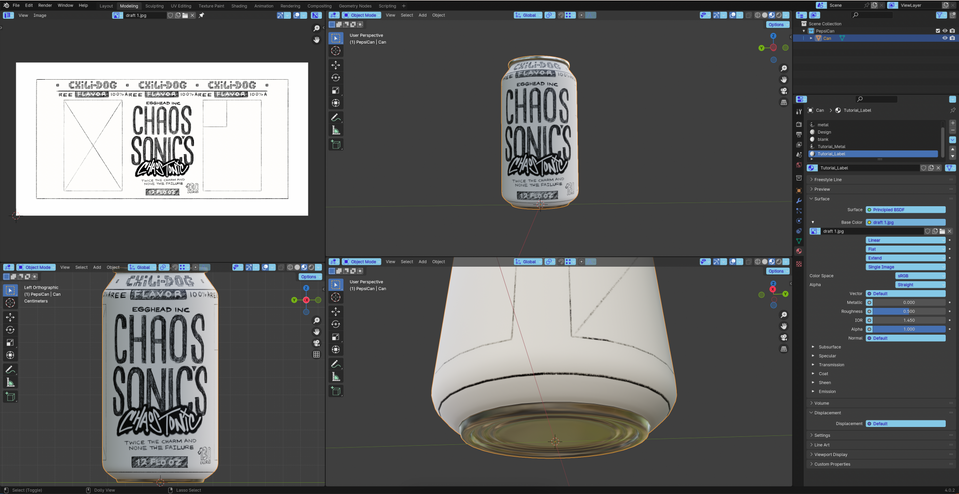Viewport: 959px width, 494px height.
Task: Hide the Can object with its eye icon
Action: click(944, 38)
